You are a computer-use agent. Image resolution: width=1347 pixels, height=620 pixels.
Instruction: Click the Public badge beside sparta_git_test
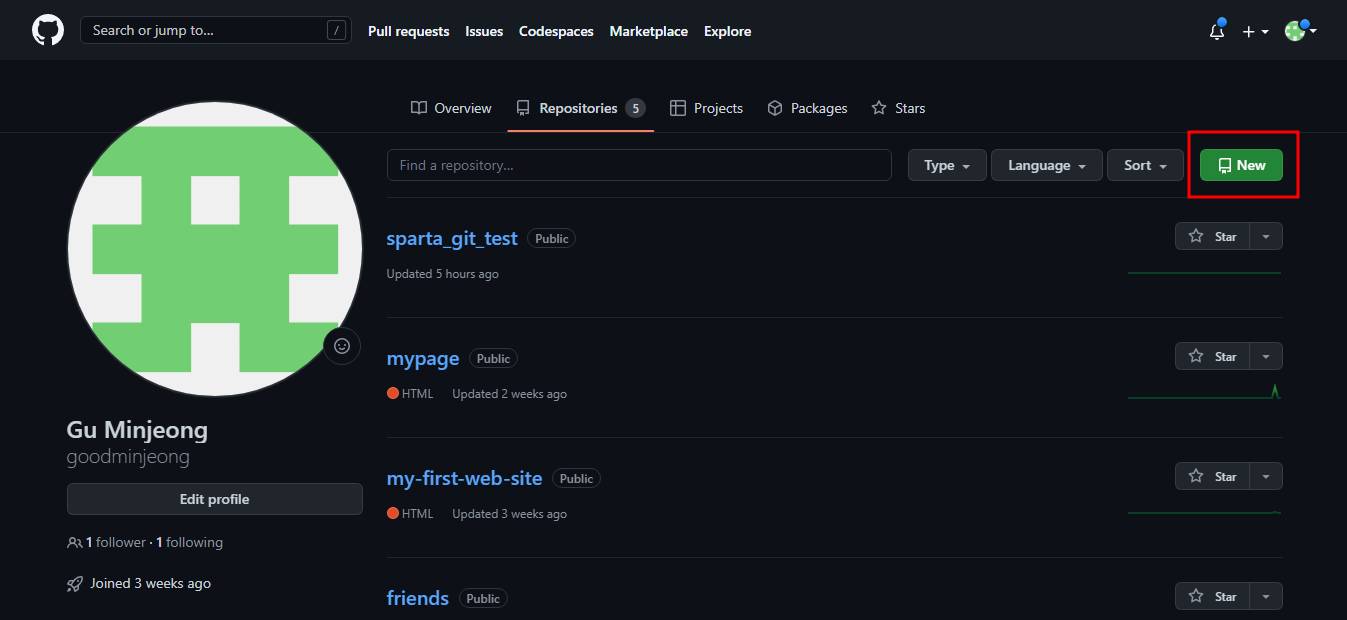coord(552,238)
